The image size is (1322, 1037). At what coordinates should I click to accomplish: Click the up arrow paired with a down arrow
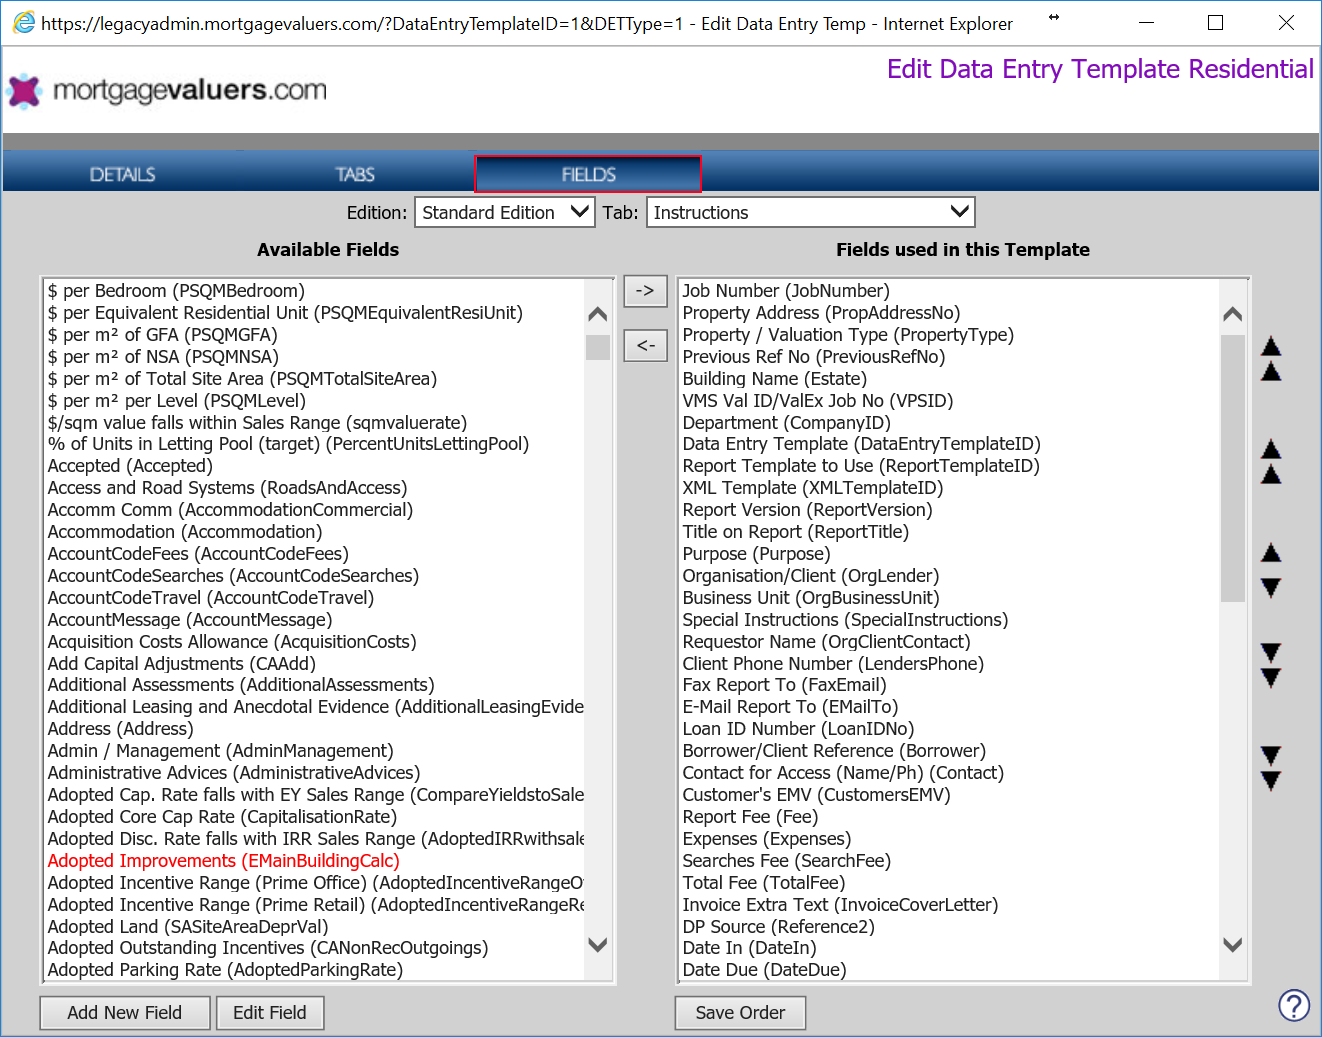click(x=1271, y=553)
